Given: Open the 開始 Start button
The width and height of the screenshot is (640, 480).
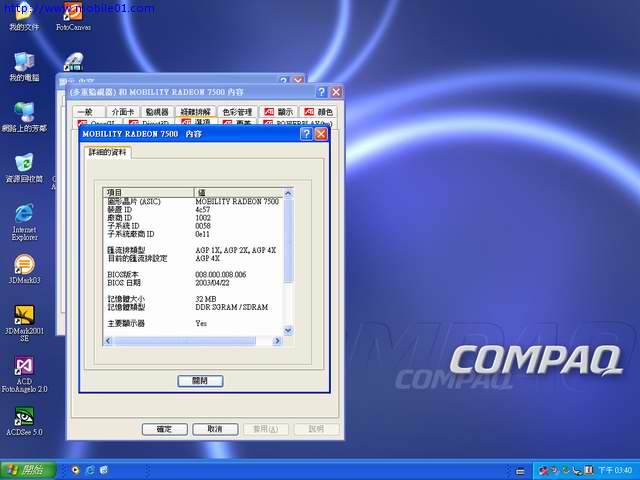Looking at the screenshot, I should [x=28, y=470].
